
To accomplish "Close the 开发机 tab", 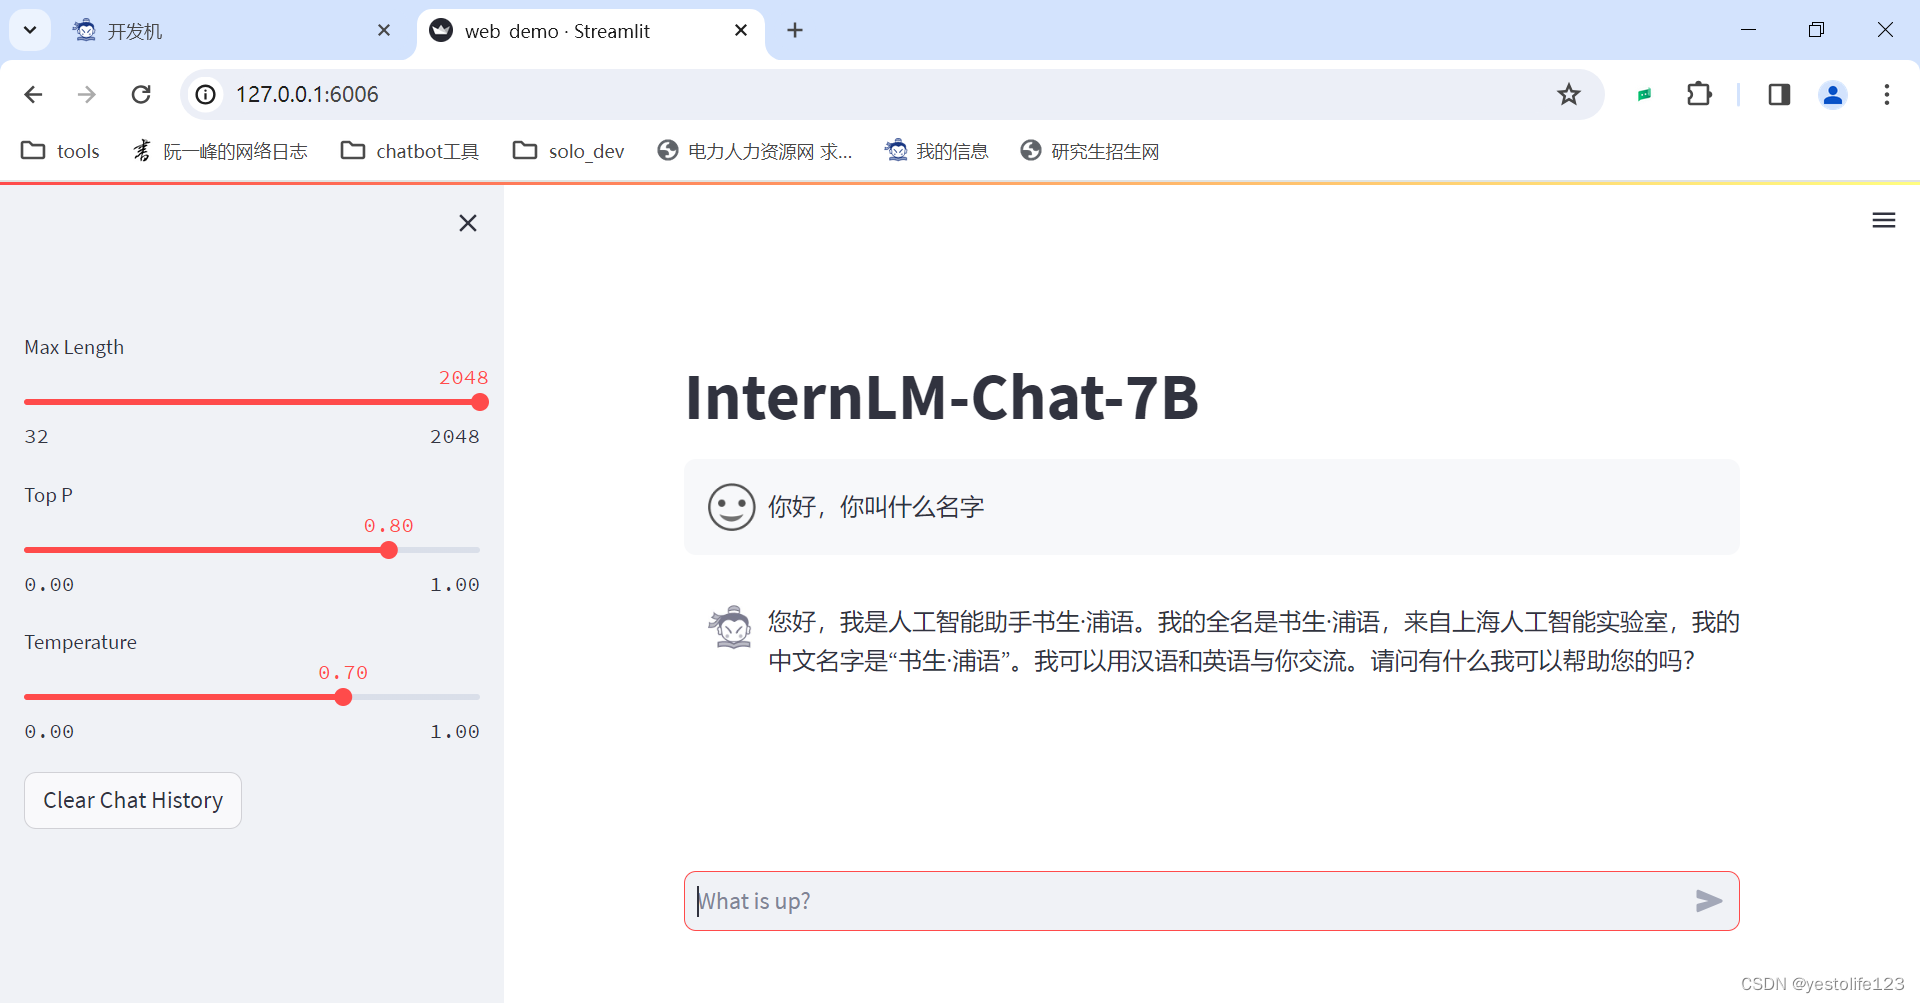I will (384, 30).
